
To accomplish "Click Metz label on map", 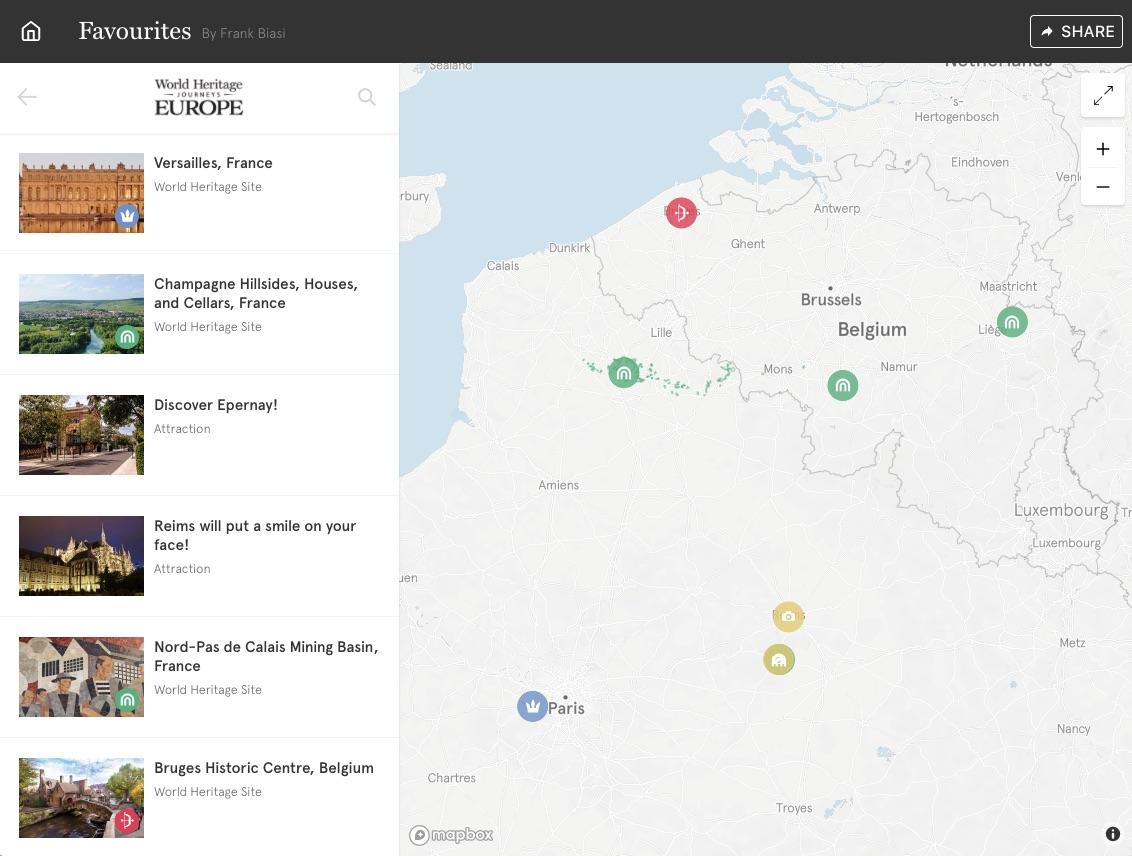I will click(x=1072, y=642).
